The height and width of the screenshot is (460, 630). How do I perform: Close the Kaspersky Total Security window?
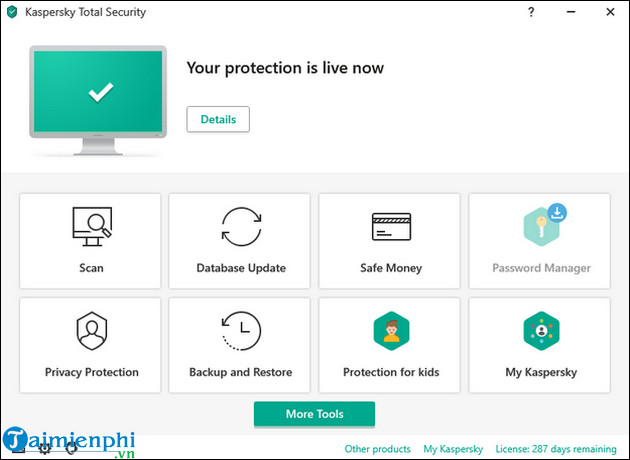[x=610, y=12]
